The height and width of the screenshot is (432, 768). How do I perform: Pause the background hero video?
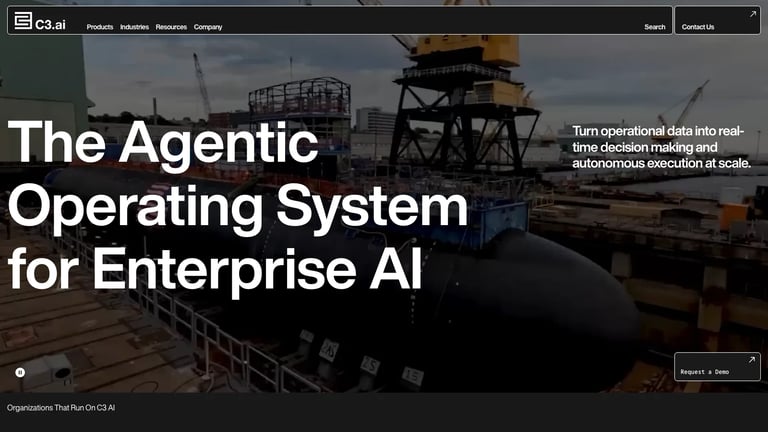(x=20, y=372)
